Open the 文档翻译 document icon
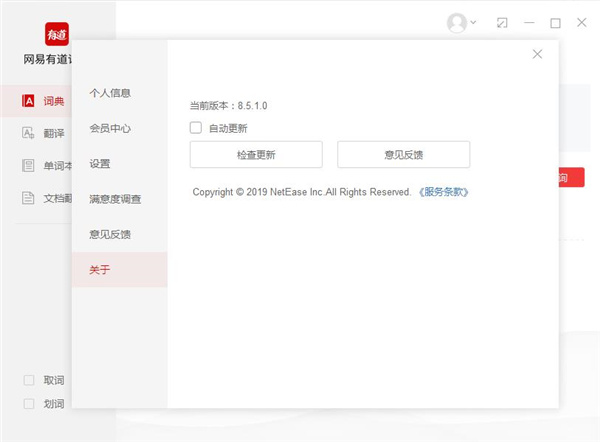 [x=28, y=198]
